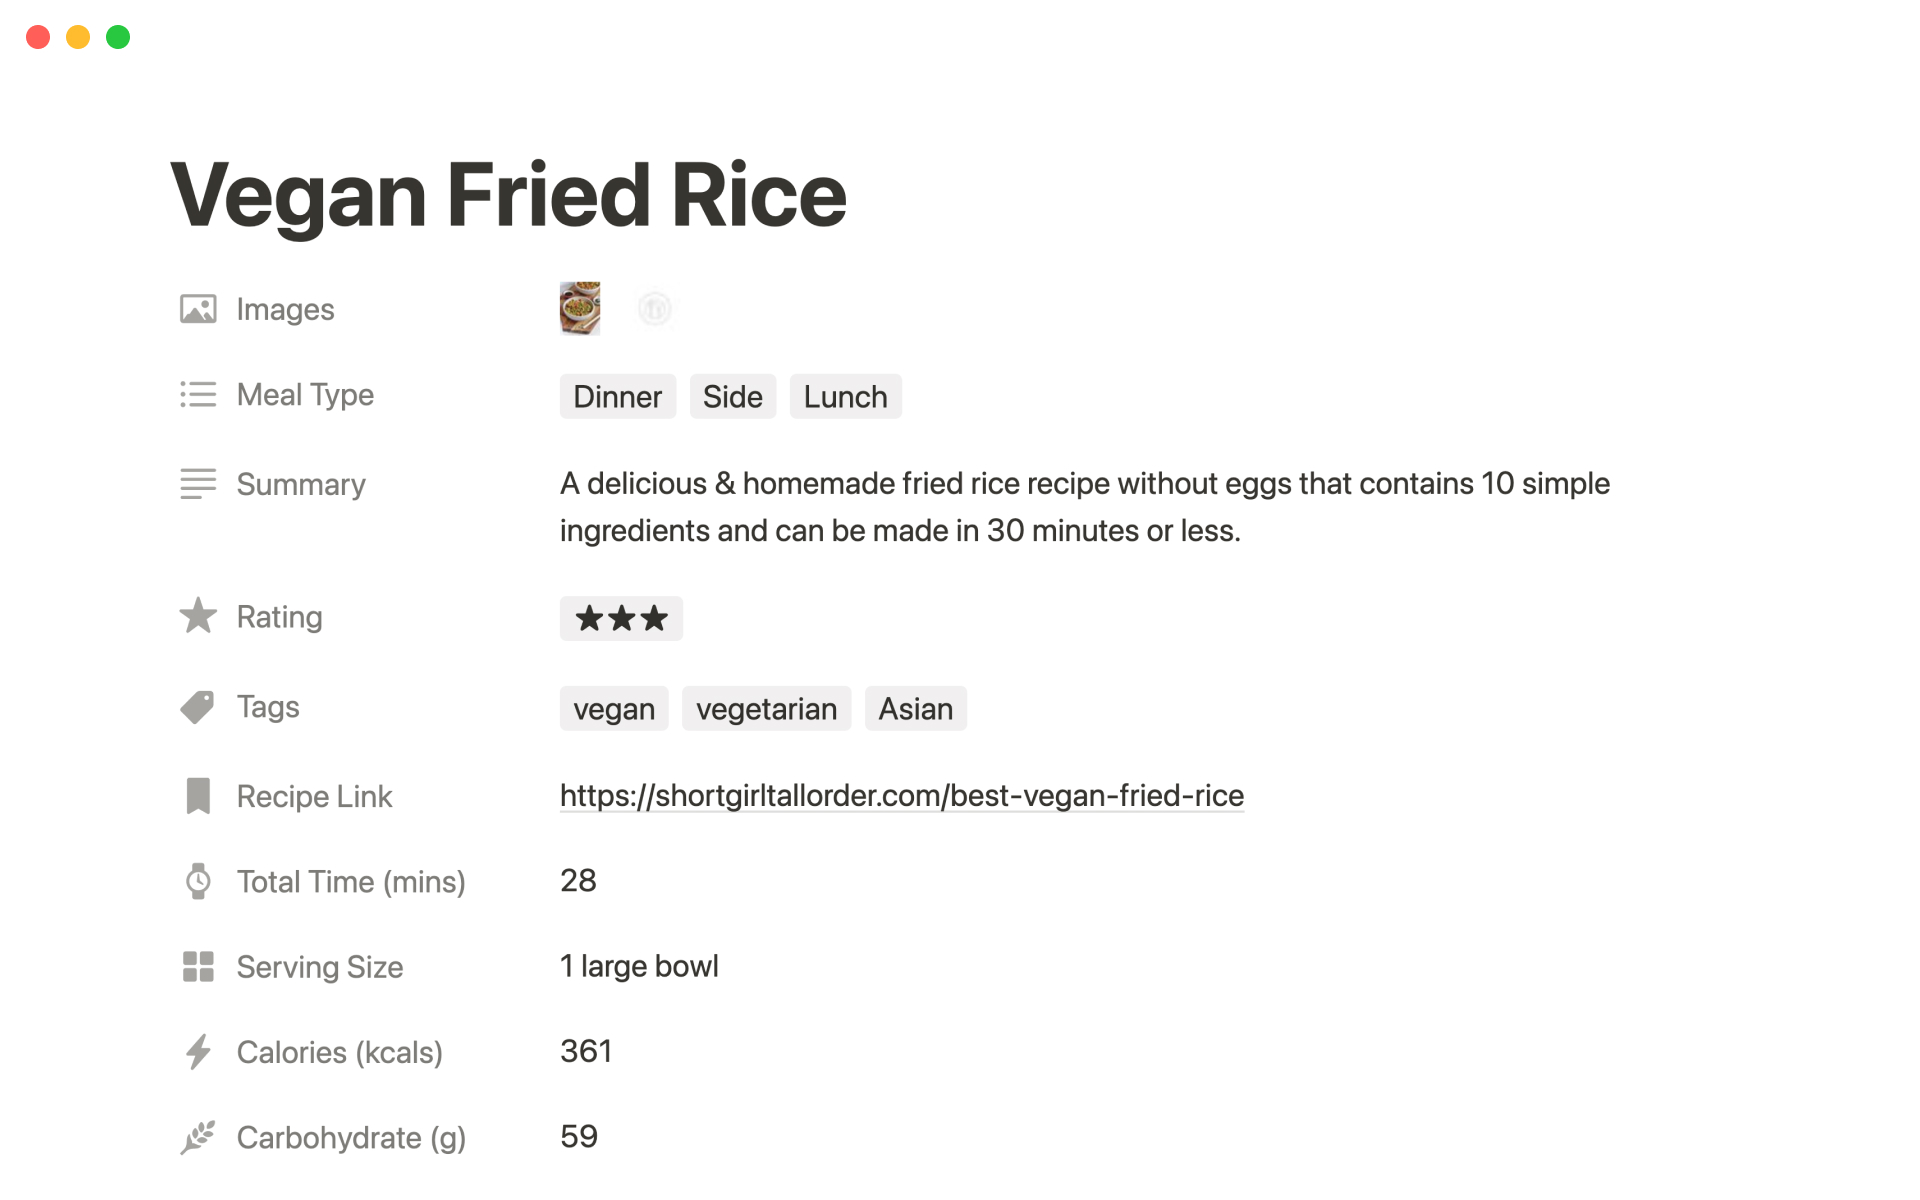This screenshot has height=1200, width=1920.
Task: Click the Vegan Fried Rice page title
Action: click(508, 195)
